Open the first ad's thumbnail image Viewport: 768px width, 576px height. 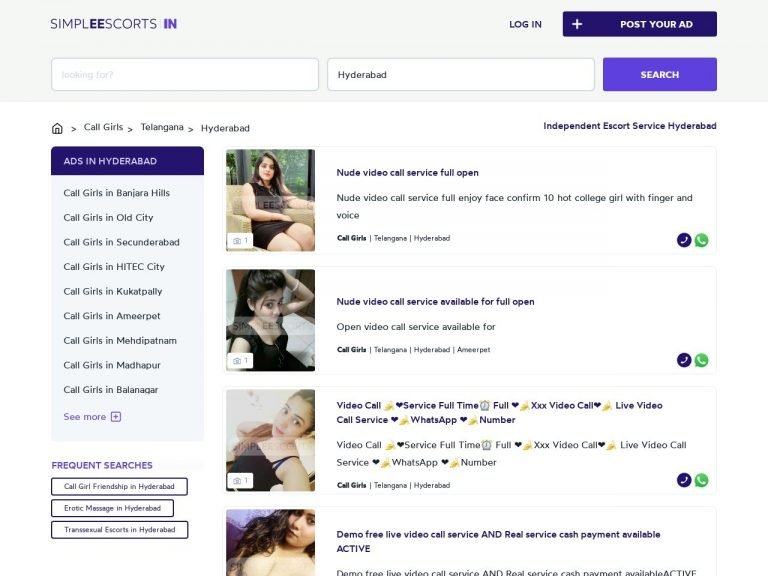(270, 200)
